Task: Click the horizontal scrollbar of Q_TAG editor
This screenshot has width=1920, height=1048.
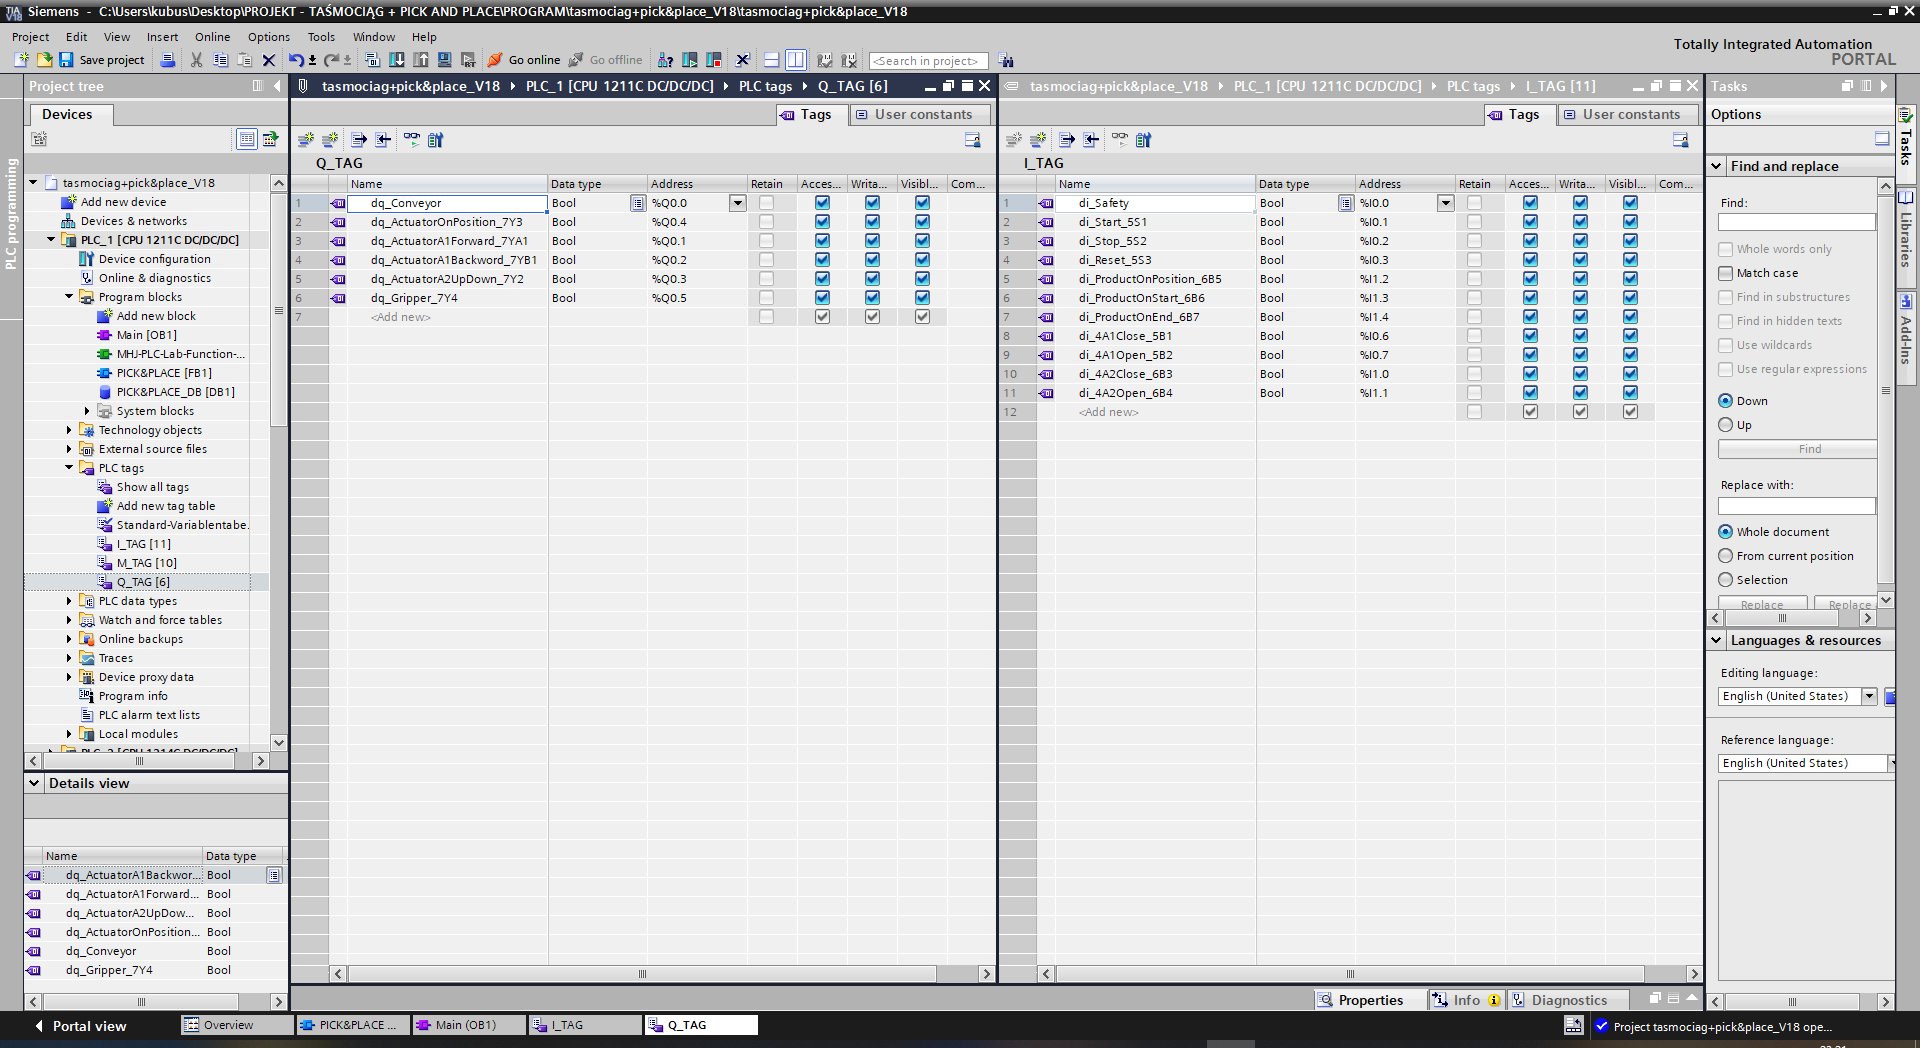Action: (642, 974)
